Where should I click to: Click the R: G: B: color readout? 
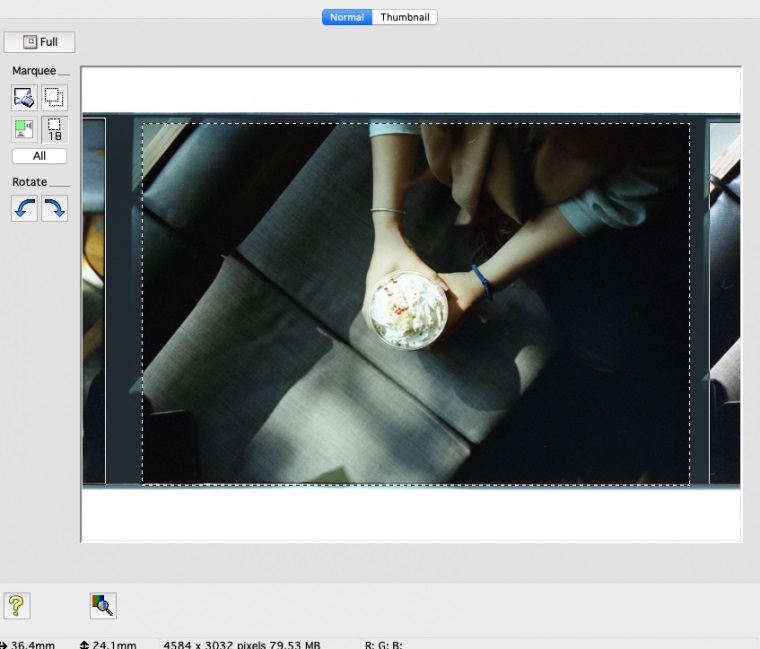[x=383, y=644]
